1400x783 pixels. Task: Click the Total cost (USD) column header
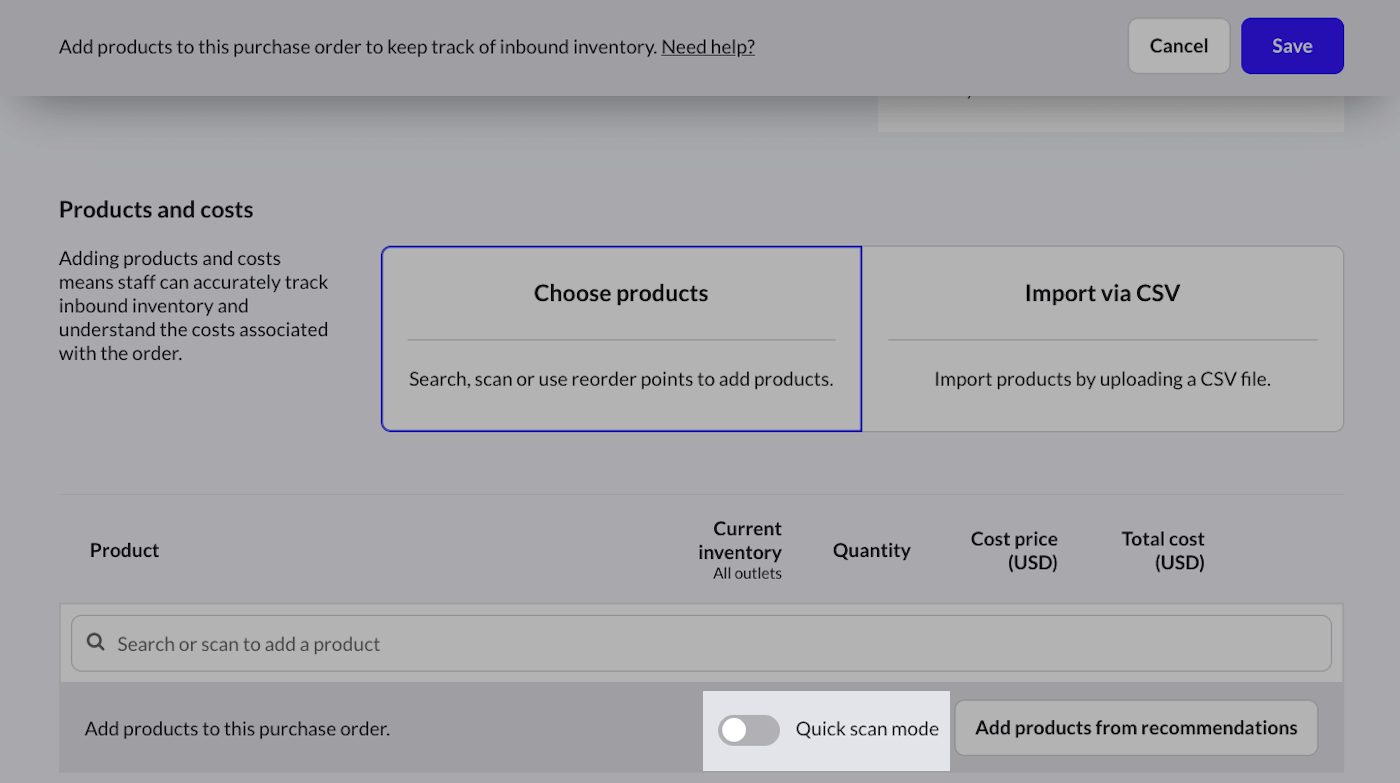(x=1163, y=550)
